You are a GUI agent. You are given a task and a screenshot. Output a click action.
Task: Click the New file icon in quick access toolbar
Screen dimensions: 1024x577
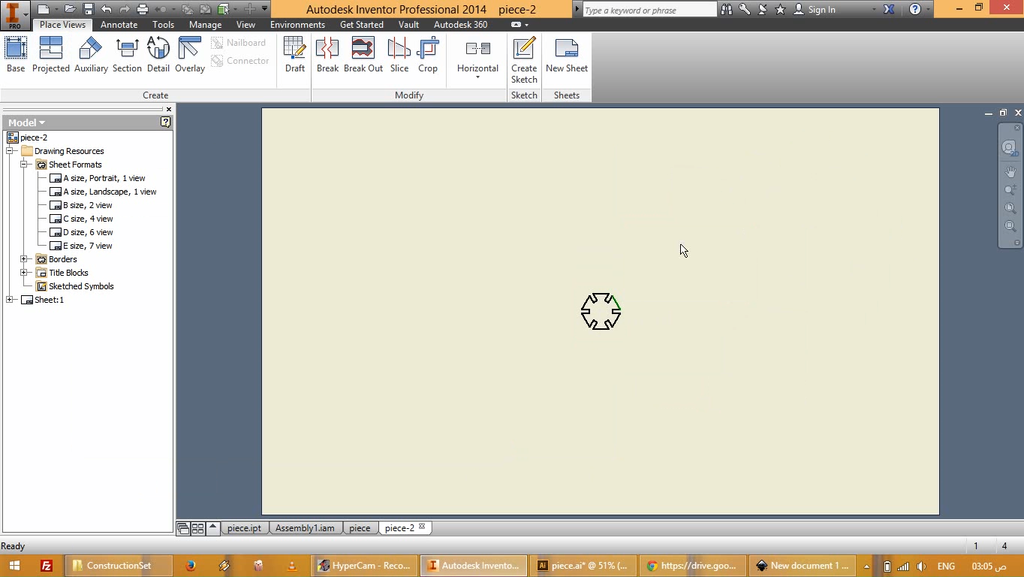click(43, 9)
